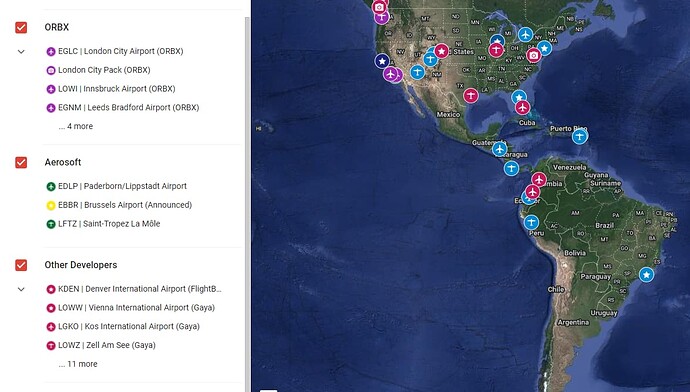Show the '... 11 more' developer entries

coord(78,364)
